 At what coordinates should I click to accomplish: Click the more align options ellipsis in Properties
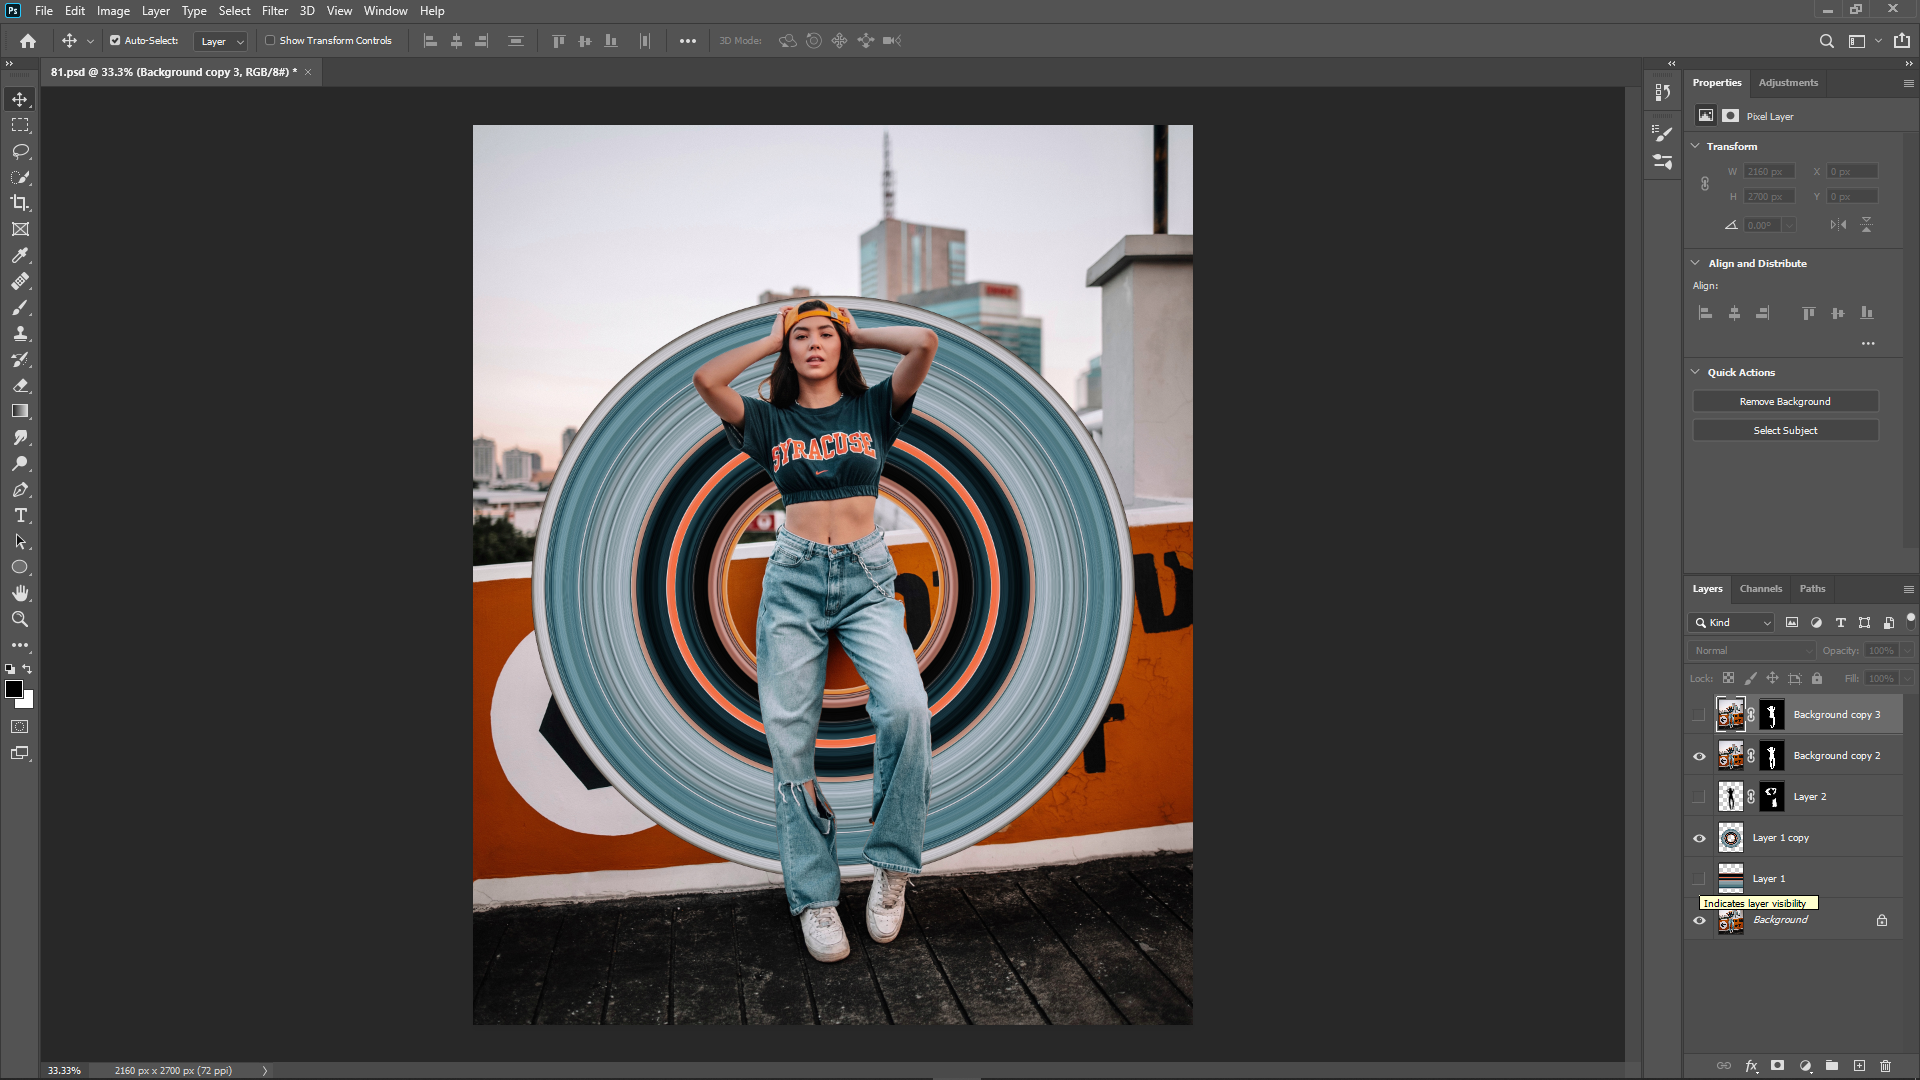click(1867, 343)
